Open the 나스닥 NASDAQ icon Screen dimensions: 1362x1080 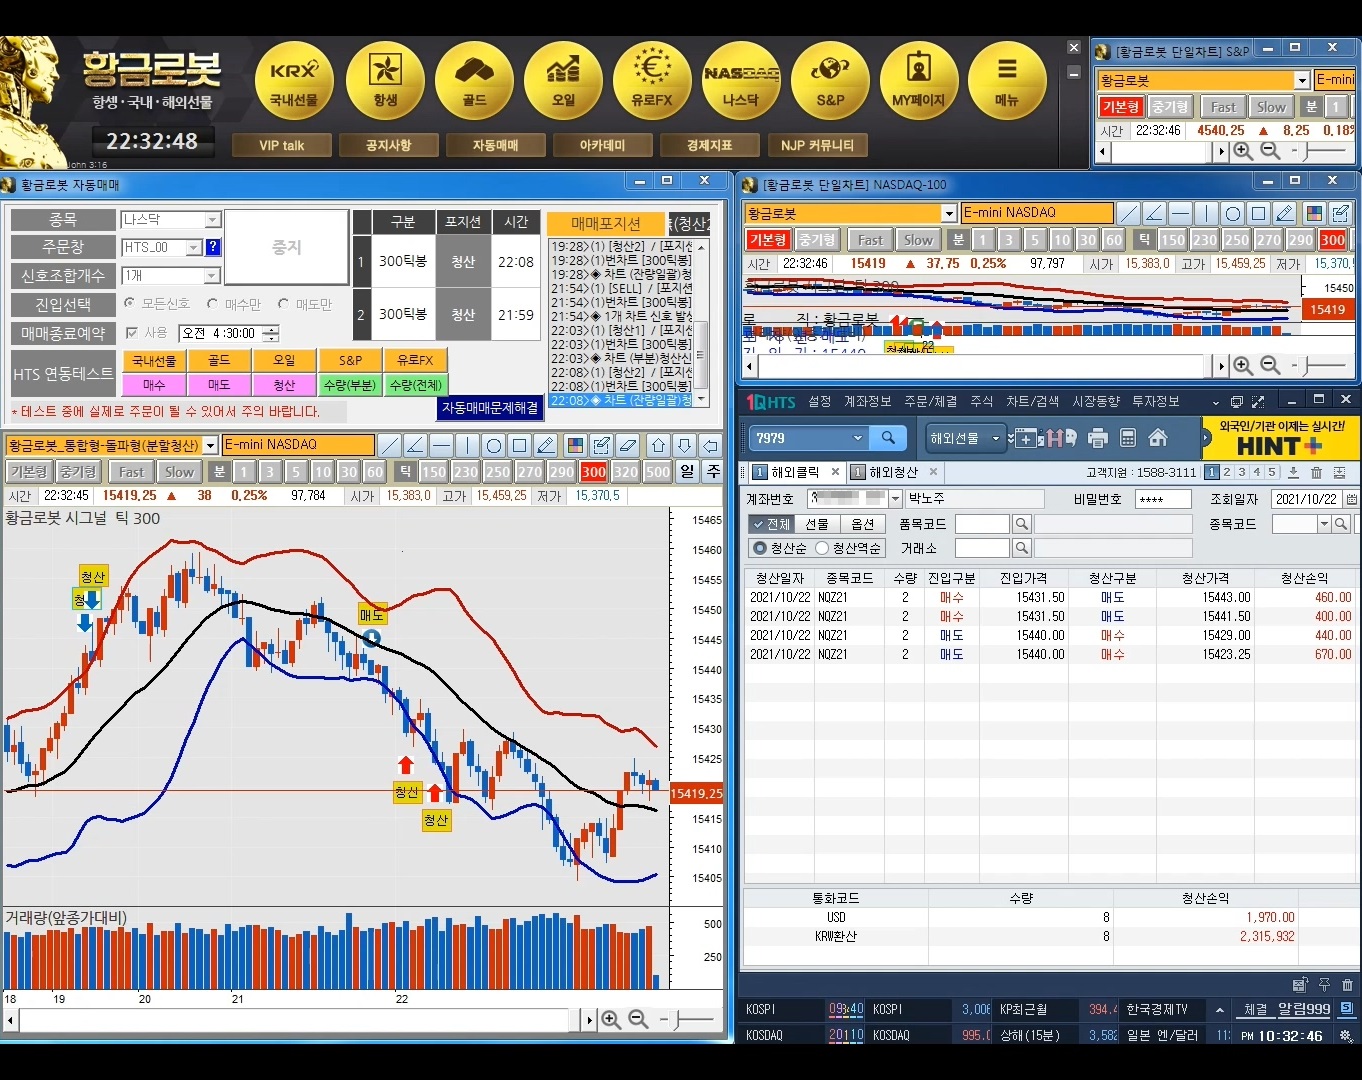pyautogui.click(x=741, y=82)
